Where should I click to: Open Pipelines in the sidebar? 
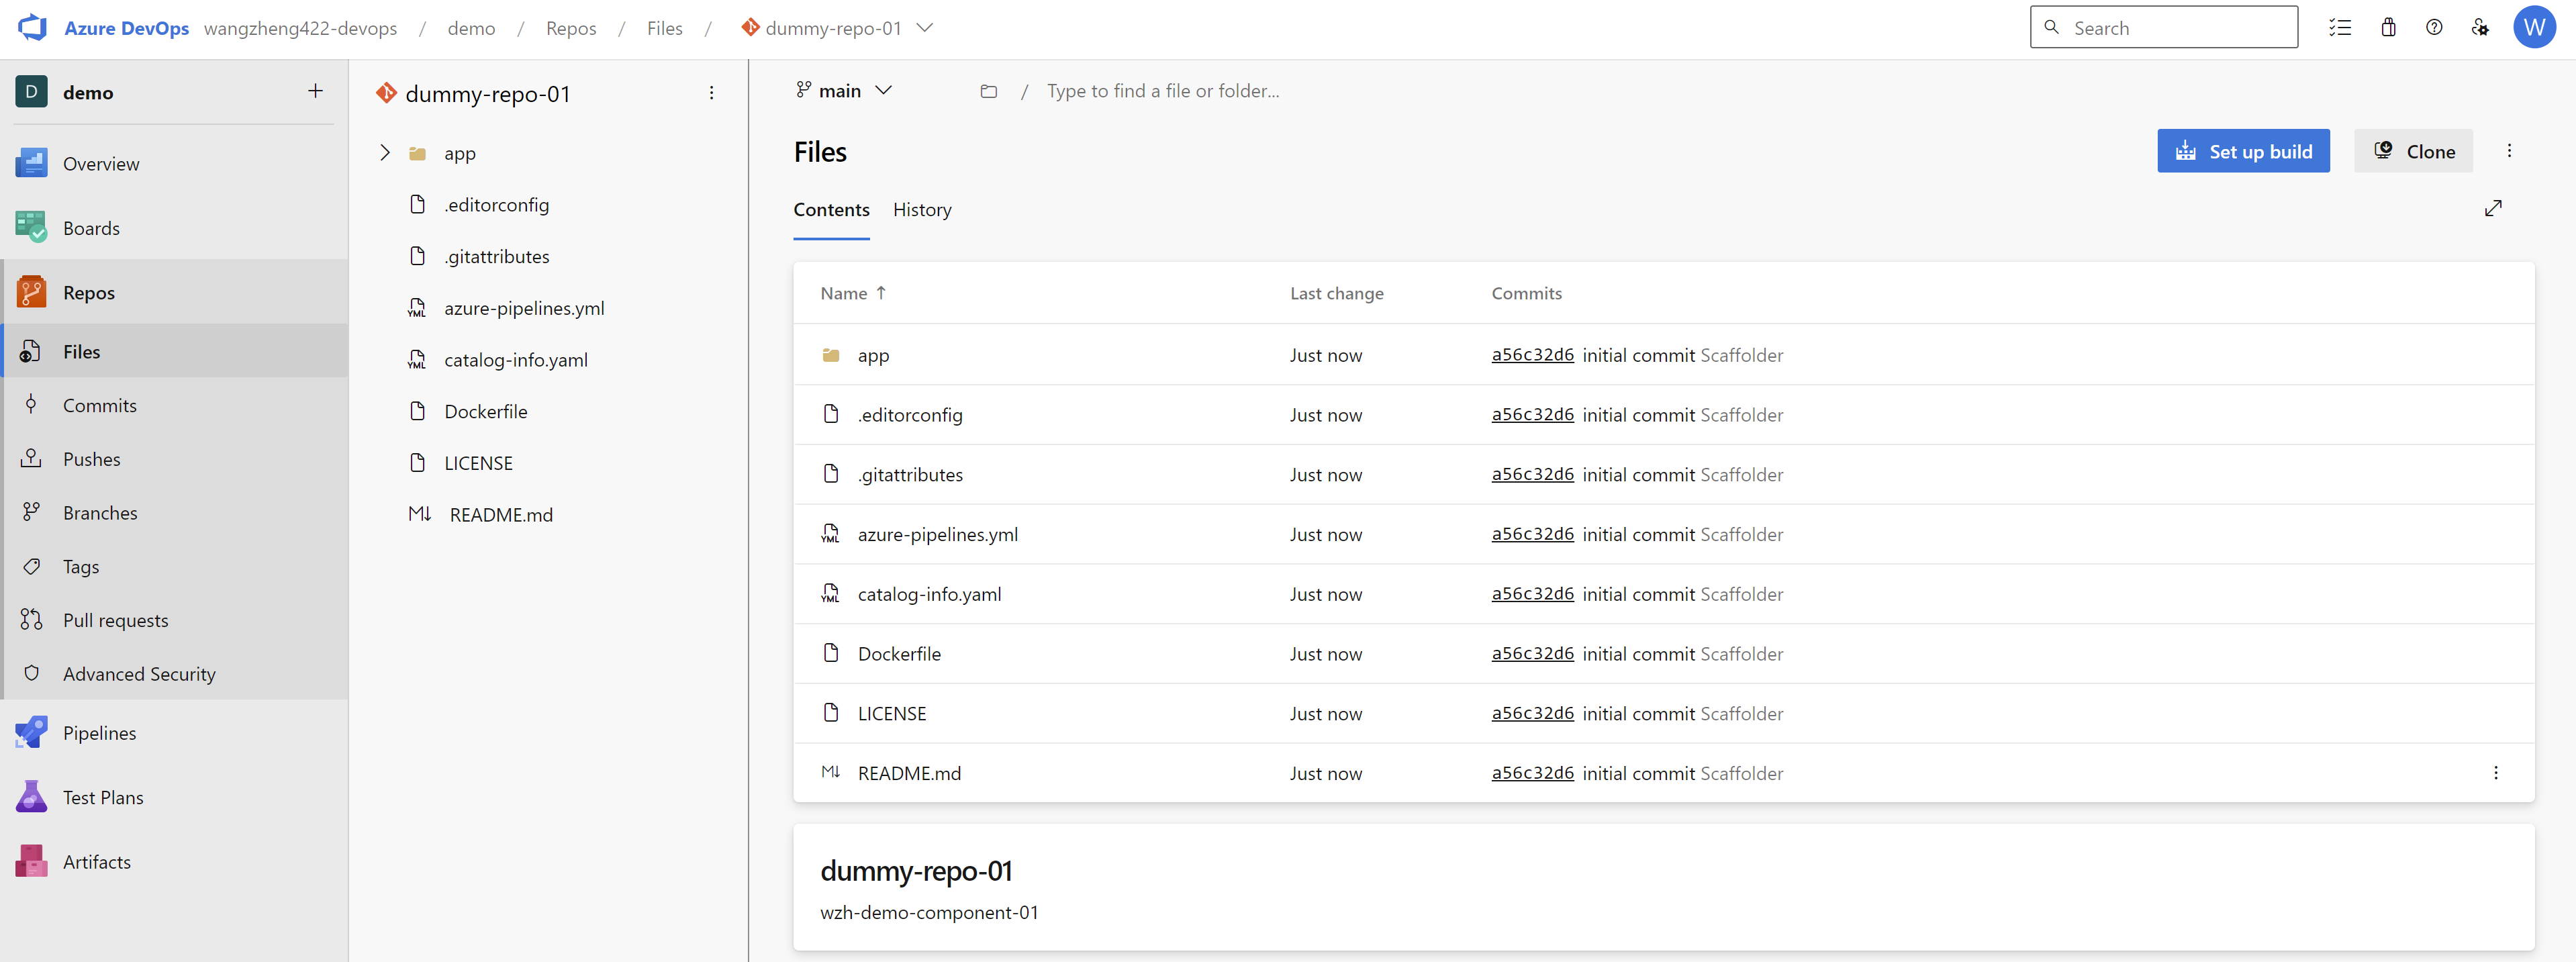pos(99,733)
